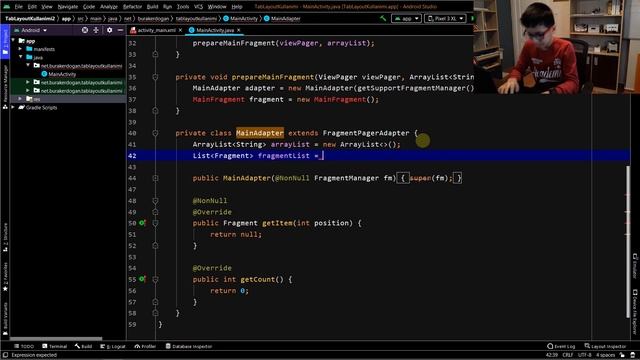This screenshot has height=360, width=640.
Task: Collapse the app module node
Action: tap(13, 41)
